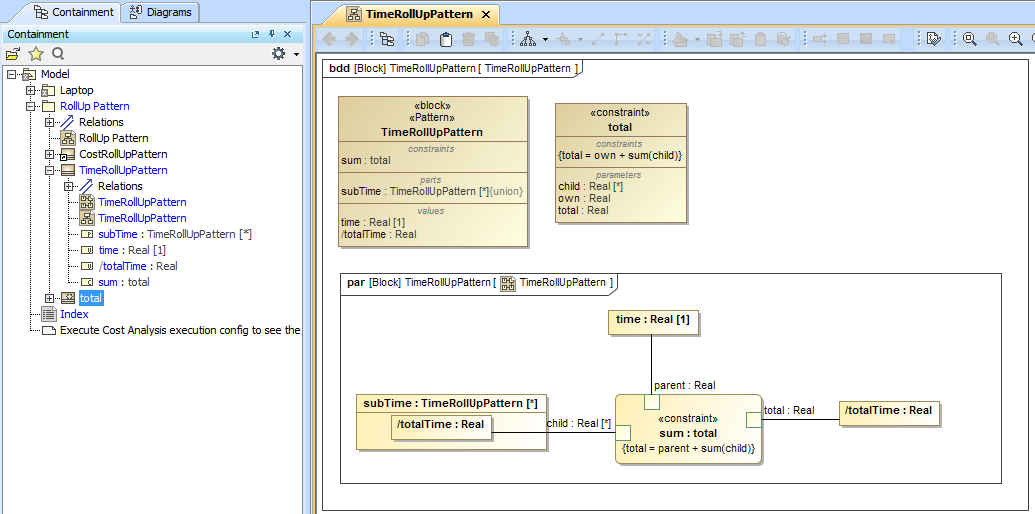Select the total constraint block in diagram
The width and height of the screenshot is (1035, 514).
620,127
